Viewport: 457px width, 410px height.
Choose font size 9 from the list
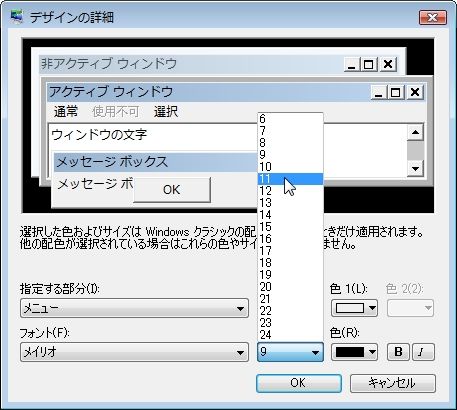coord(290,155)
